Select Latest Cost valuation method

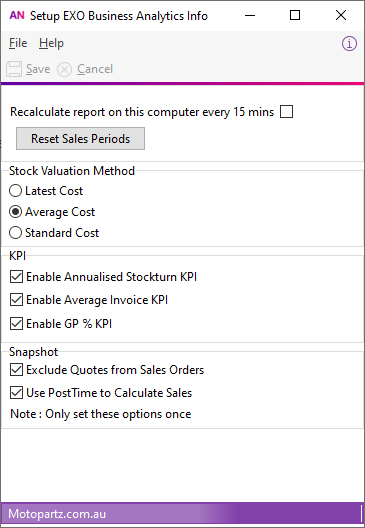tap(15, 191)
